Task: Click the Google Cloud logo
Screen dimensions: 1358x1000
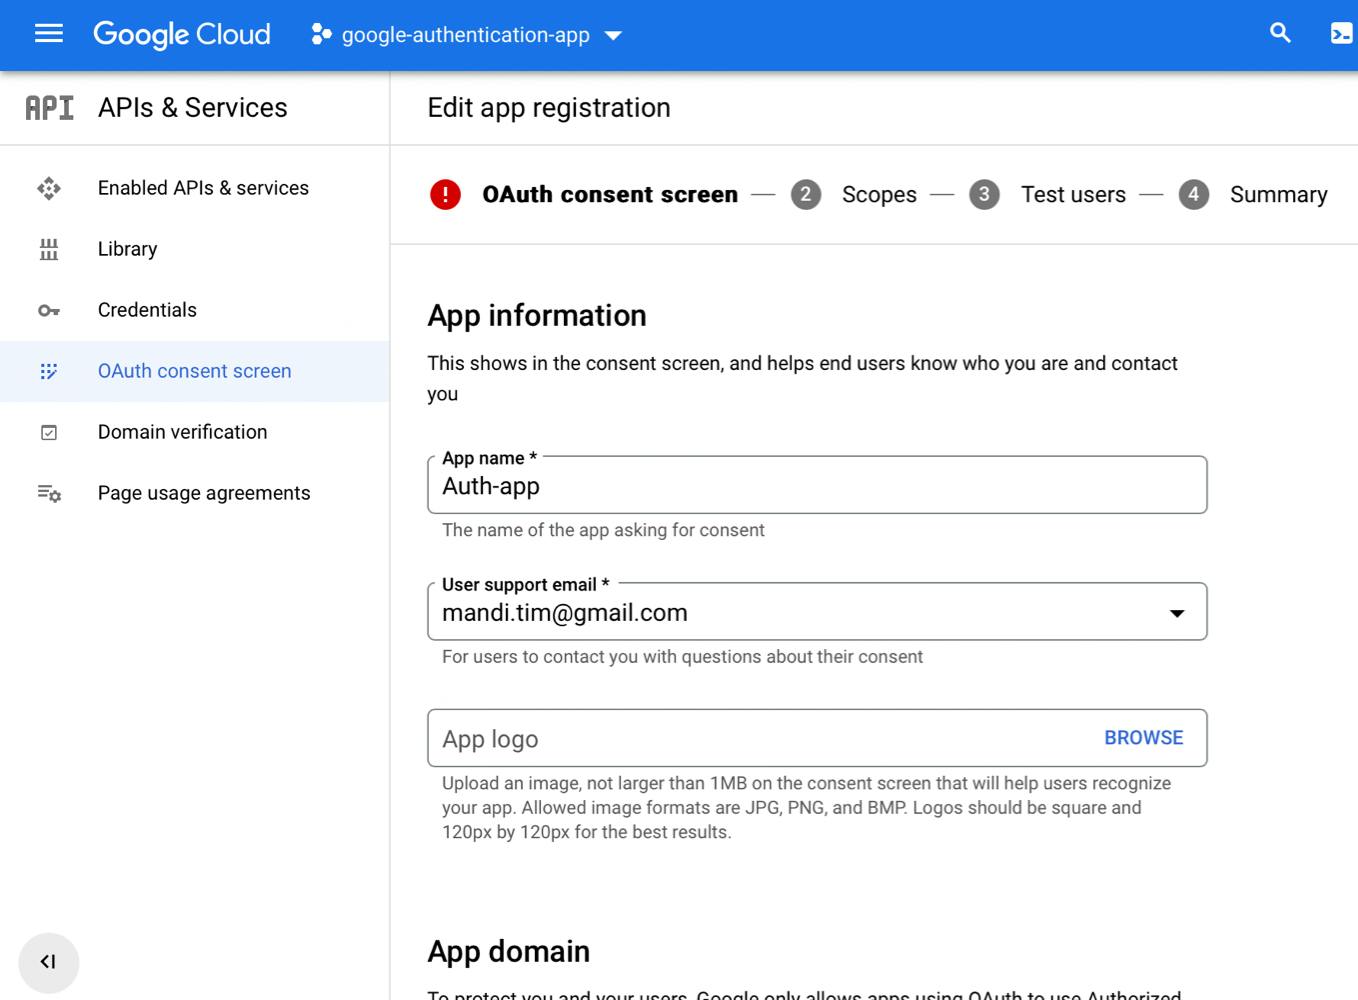Action: [182, 34]
